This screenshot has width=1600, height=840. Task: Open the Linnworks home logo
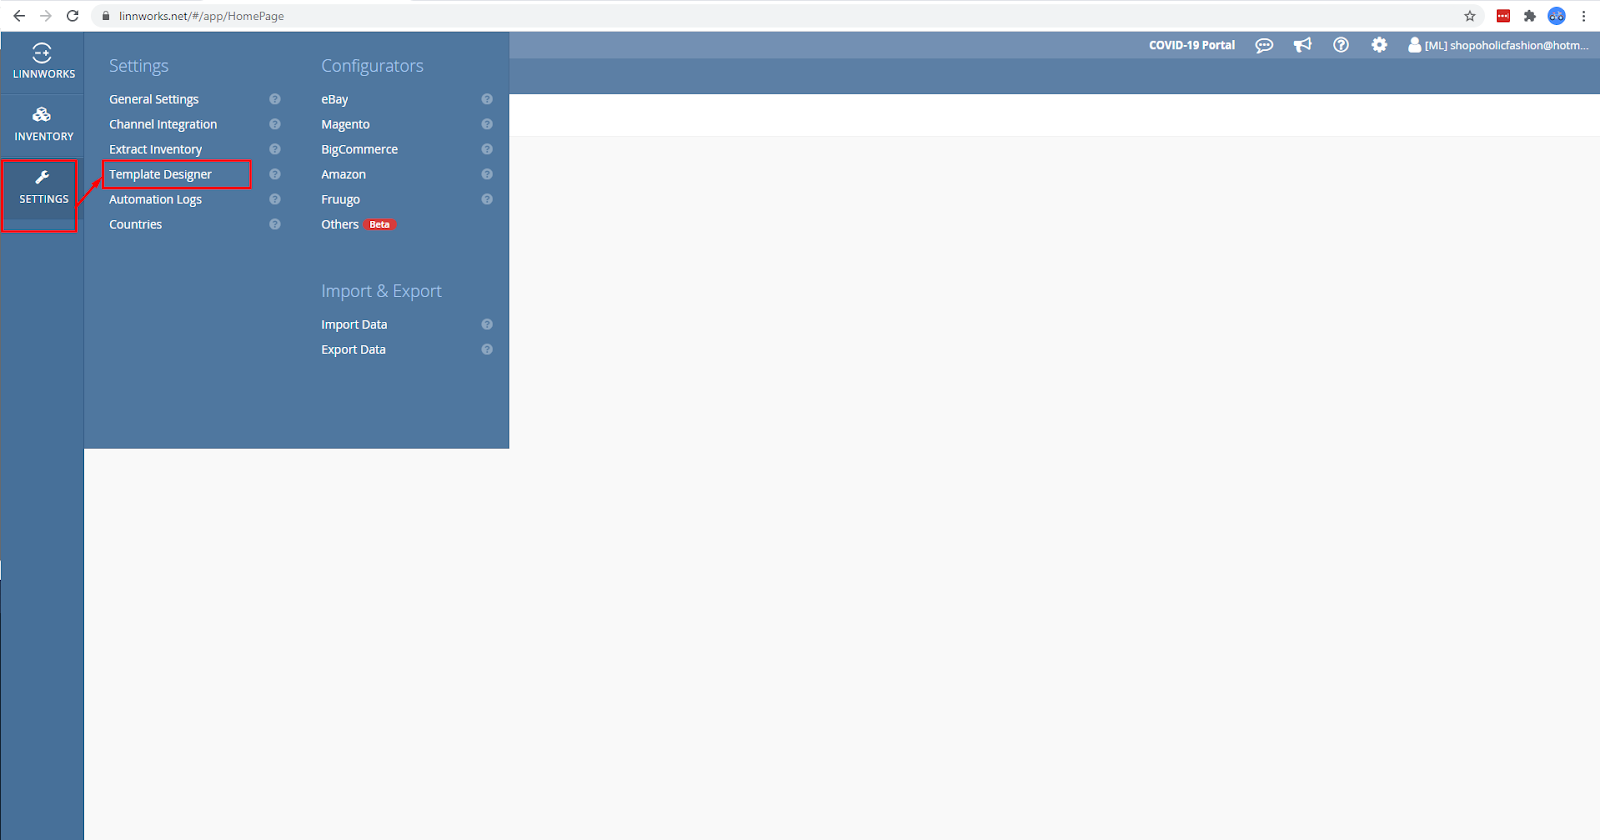[x=42, y=61]
